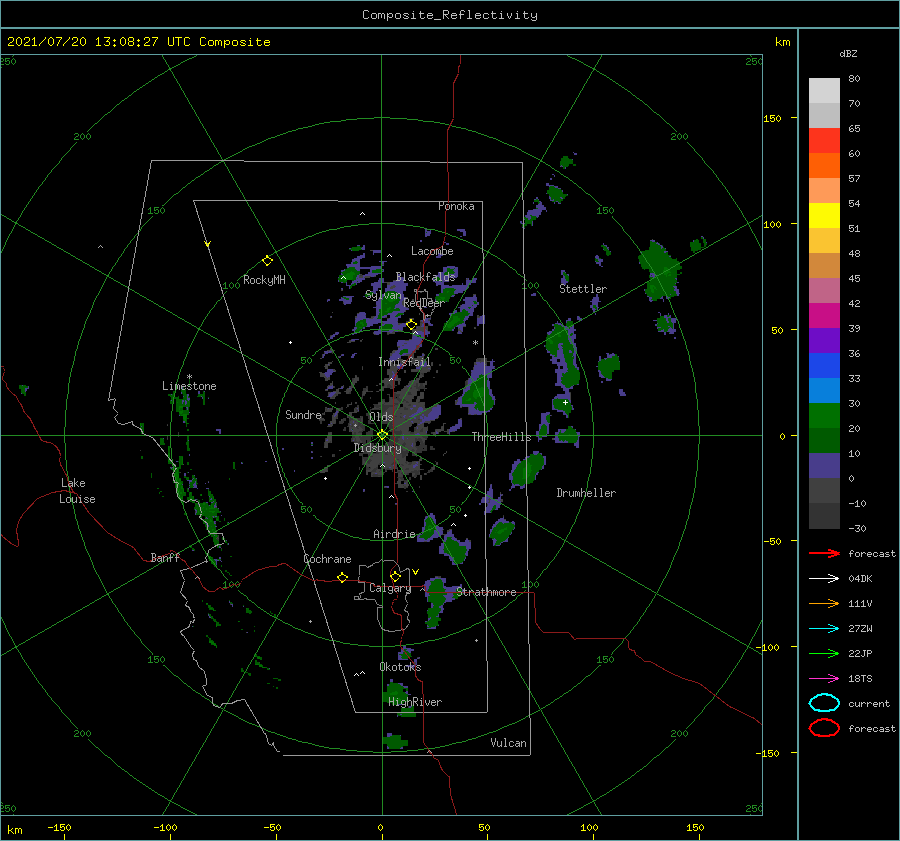Click the RockyMH label text
This screenshot has height=841, width=900.
coord(264,280)
